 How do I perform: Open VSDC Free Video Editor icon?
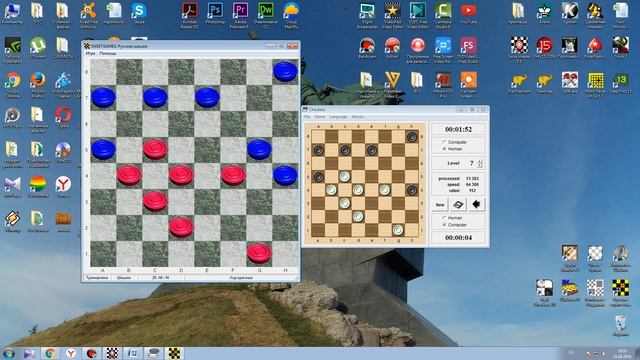[418, 14]
